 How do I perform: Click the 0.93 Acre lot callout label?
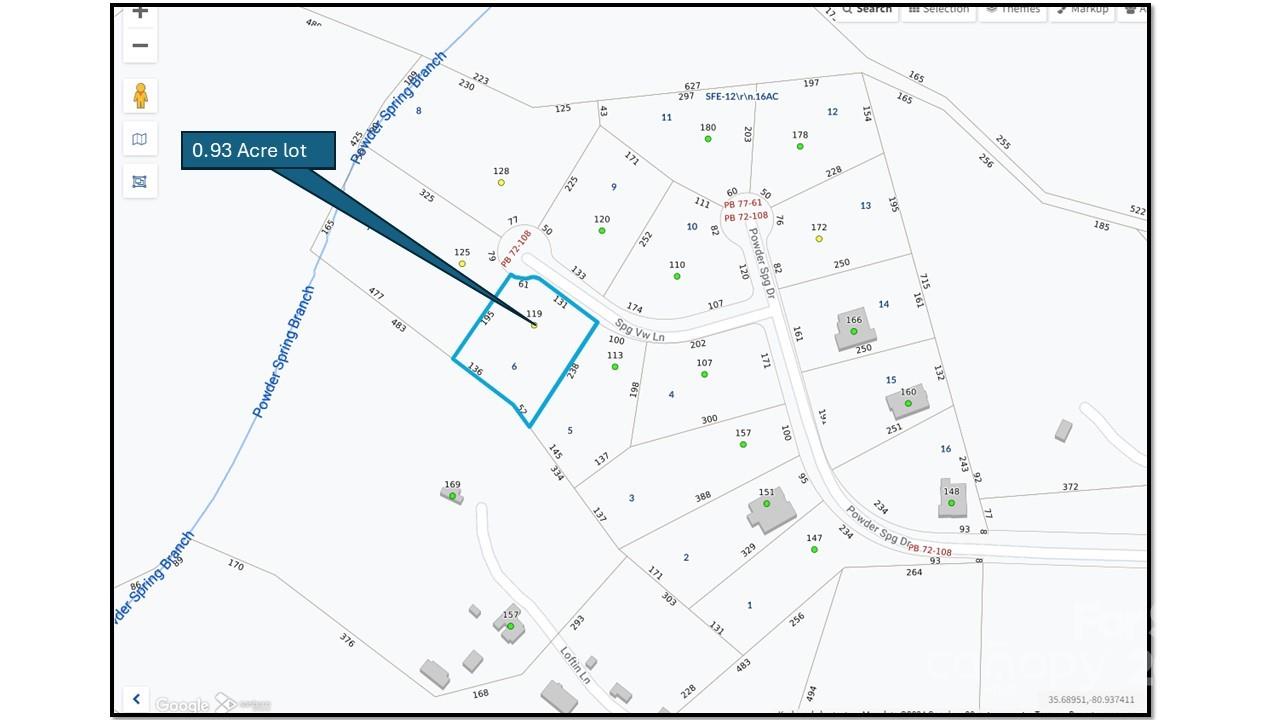pos(258,151)
